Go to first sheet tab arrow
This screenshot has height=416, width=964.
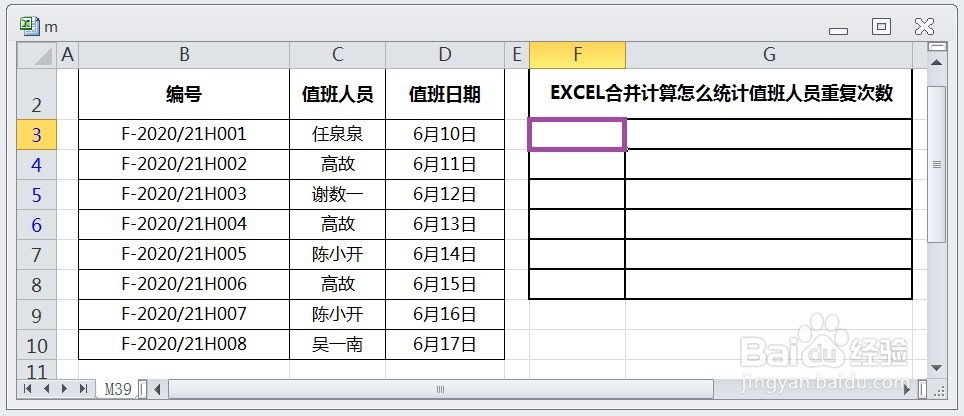(27, 388)
